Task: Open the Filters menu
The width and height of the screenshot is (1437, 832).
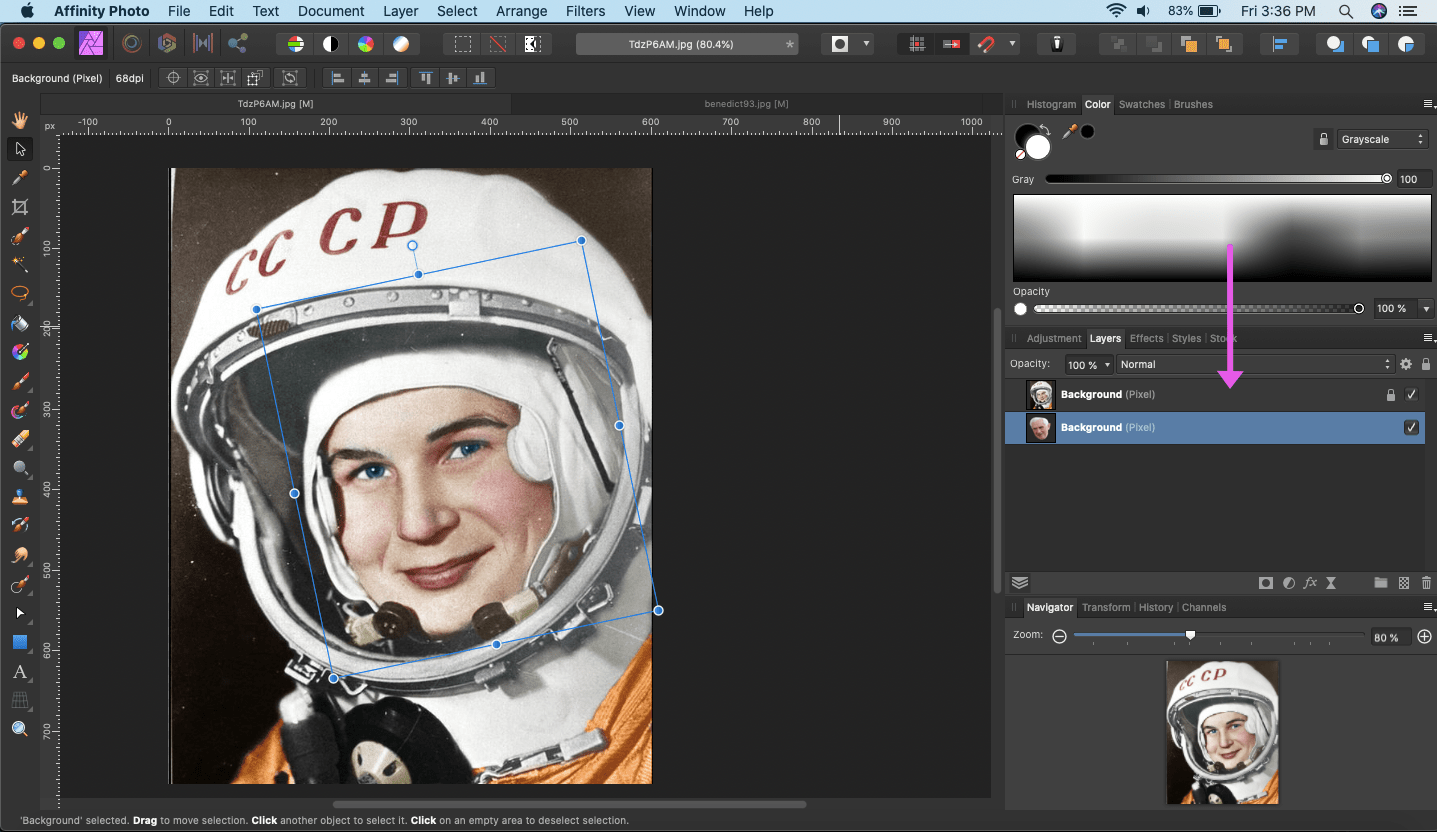Action: [585, 11]
